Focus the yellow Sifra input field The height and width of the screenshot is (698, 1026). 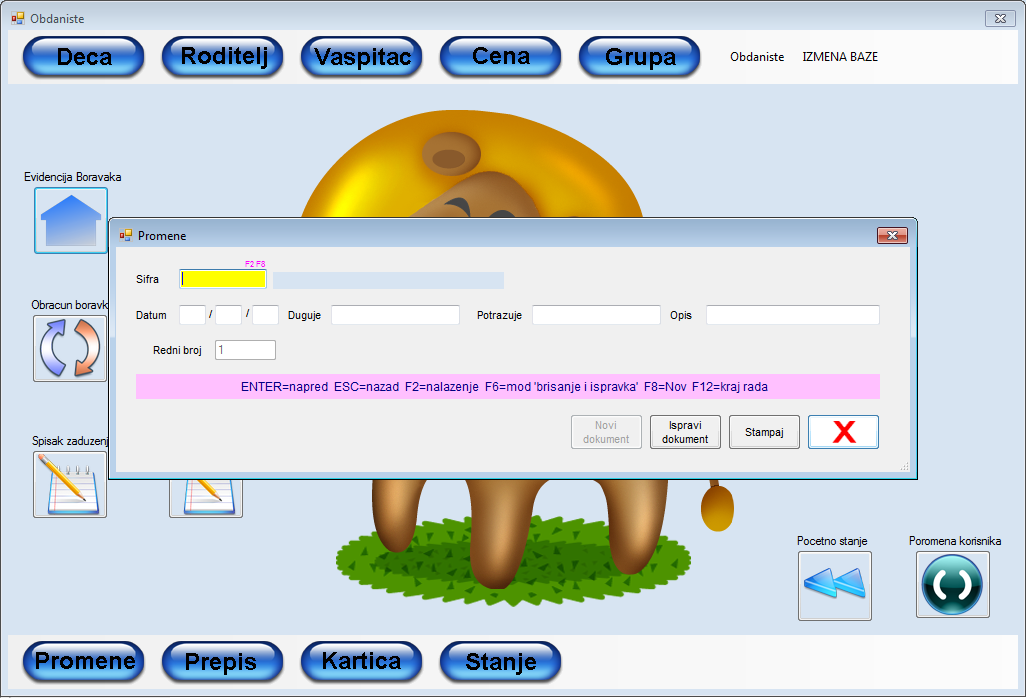pos(223,279)
